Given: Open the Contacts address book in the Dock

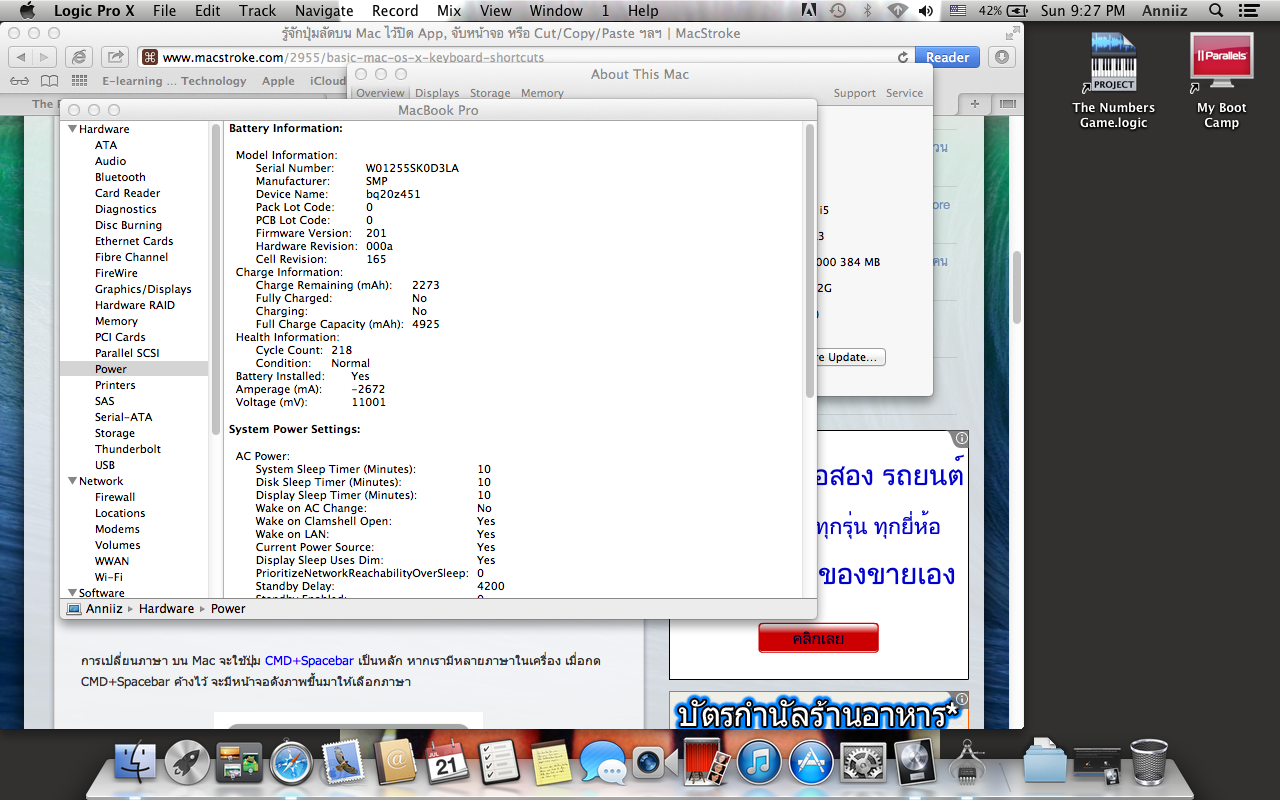Looking at the screenshot, I should pos(395,764).
